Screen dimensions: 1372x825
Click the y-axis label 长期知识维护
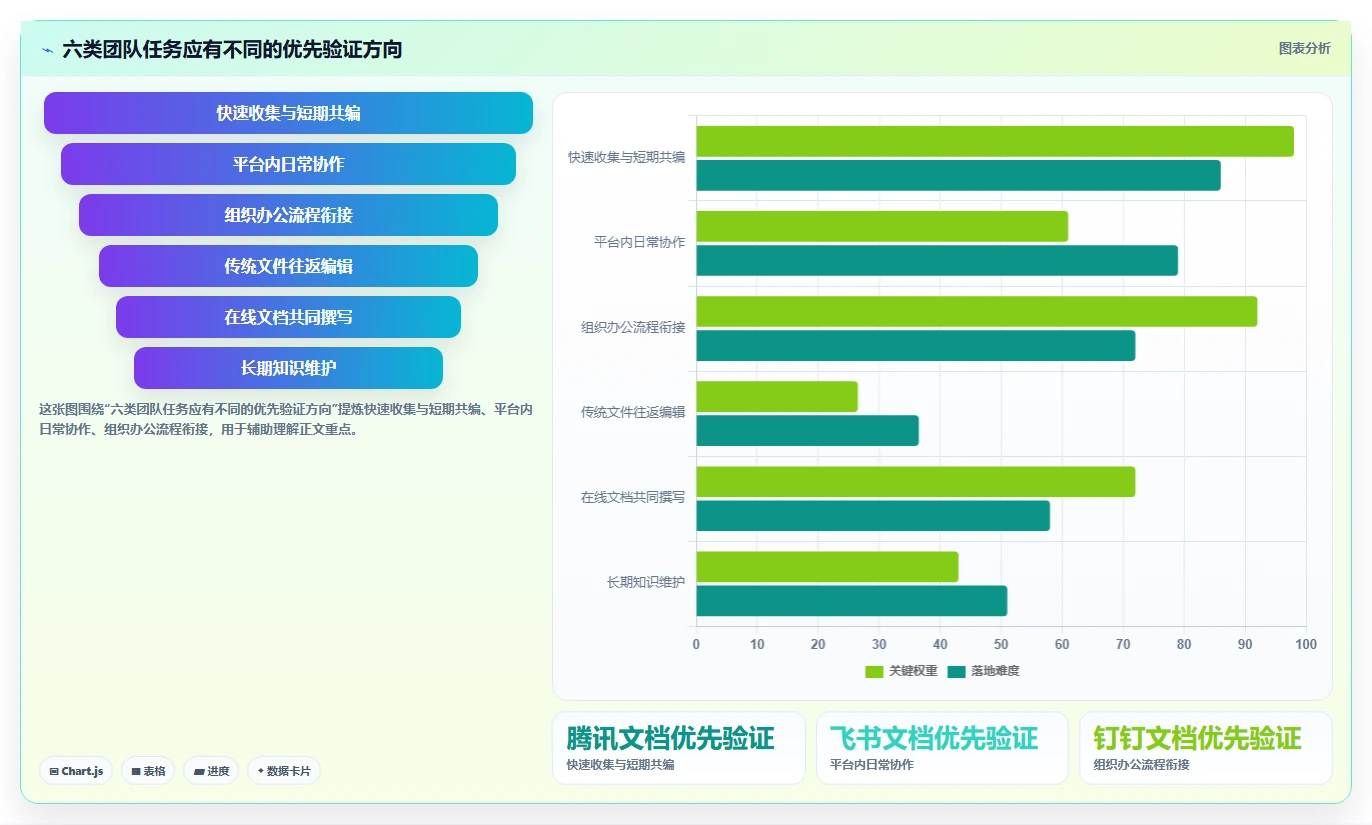pyautogui.click(x=646, y=582)
